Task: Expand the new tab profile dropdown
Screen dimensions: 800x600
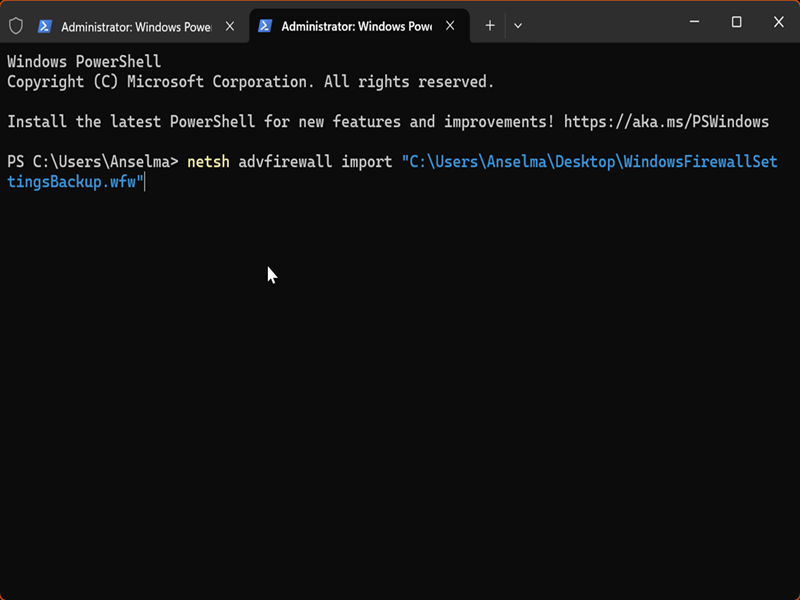Action: (518, 26)
